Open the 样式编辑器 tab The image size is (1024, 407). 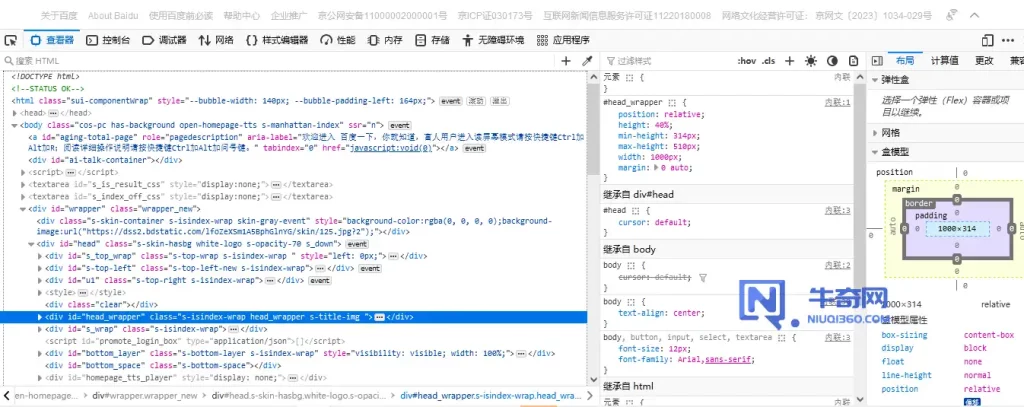point(277,41)
